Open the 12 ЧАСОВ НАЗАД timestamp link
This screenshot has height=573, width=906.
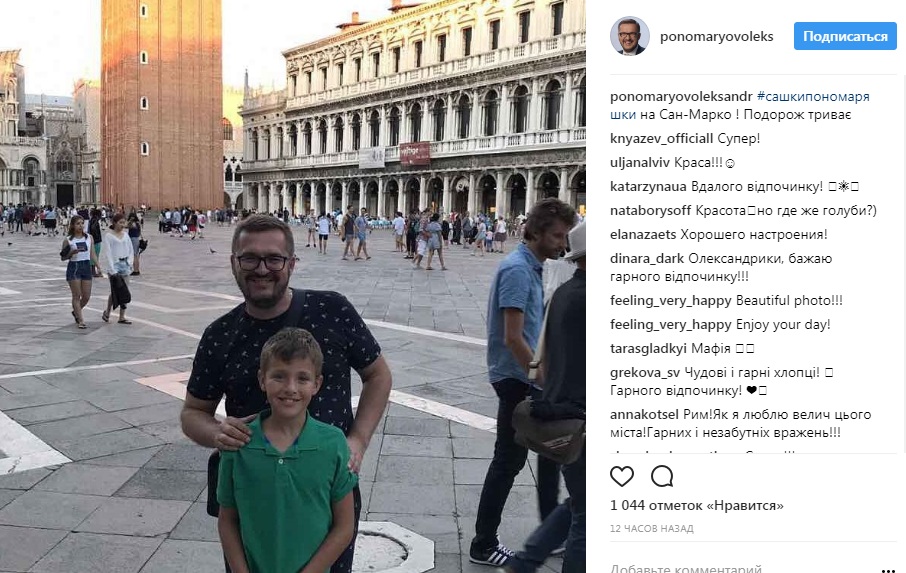pyautogui.click(x=652, y=529)
